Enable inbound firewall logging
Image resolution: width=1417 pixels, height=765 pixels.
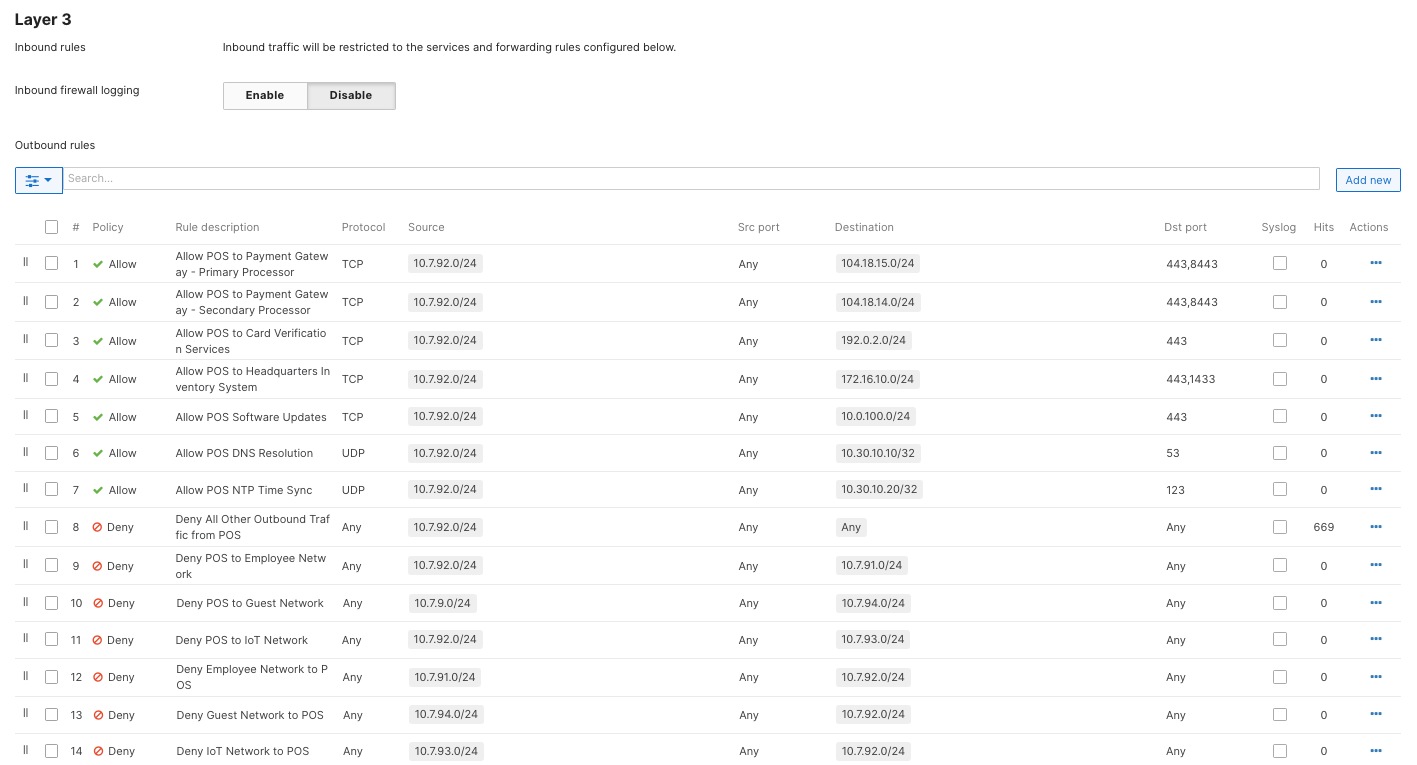[x=264, y=95]
